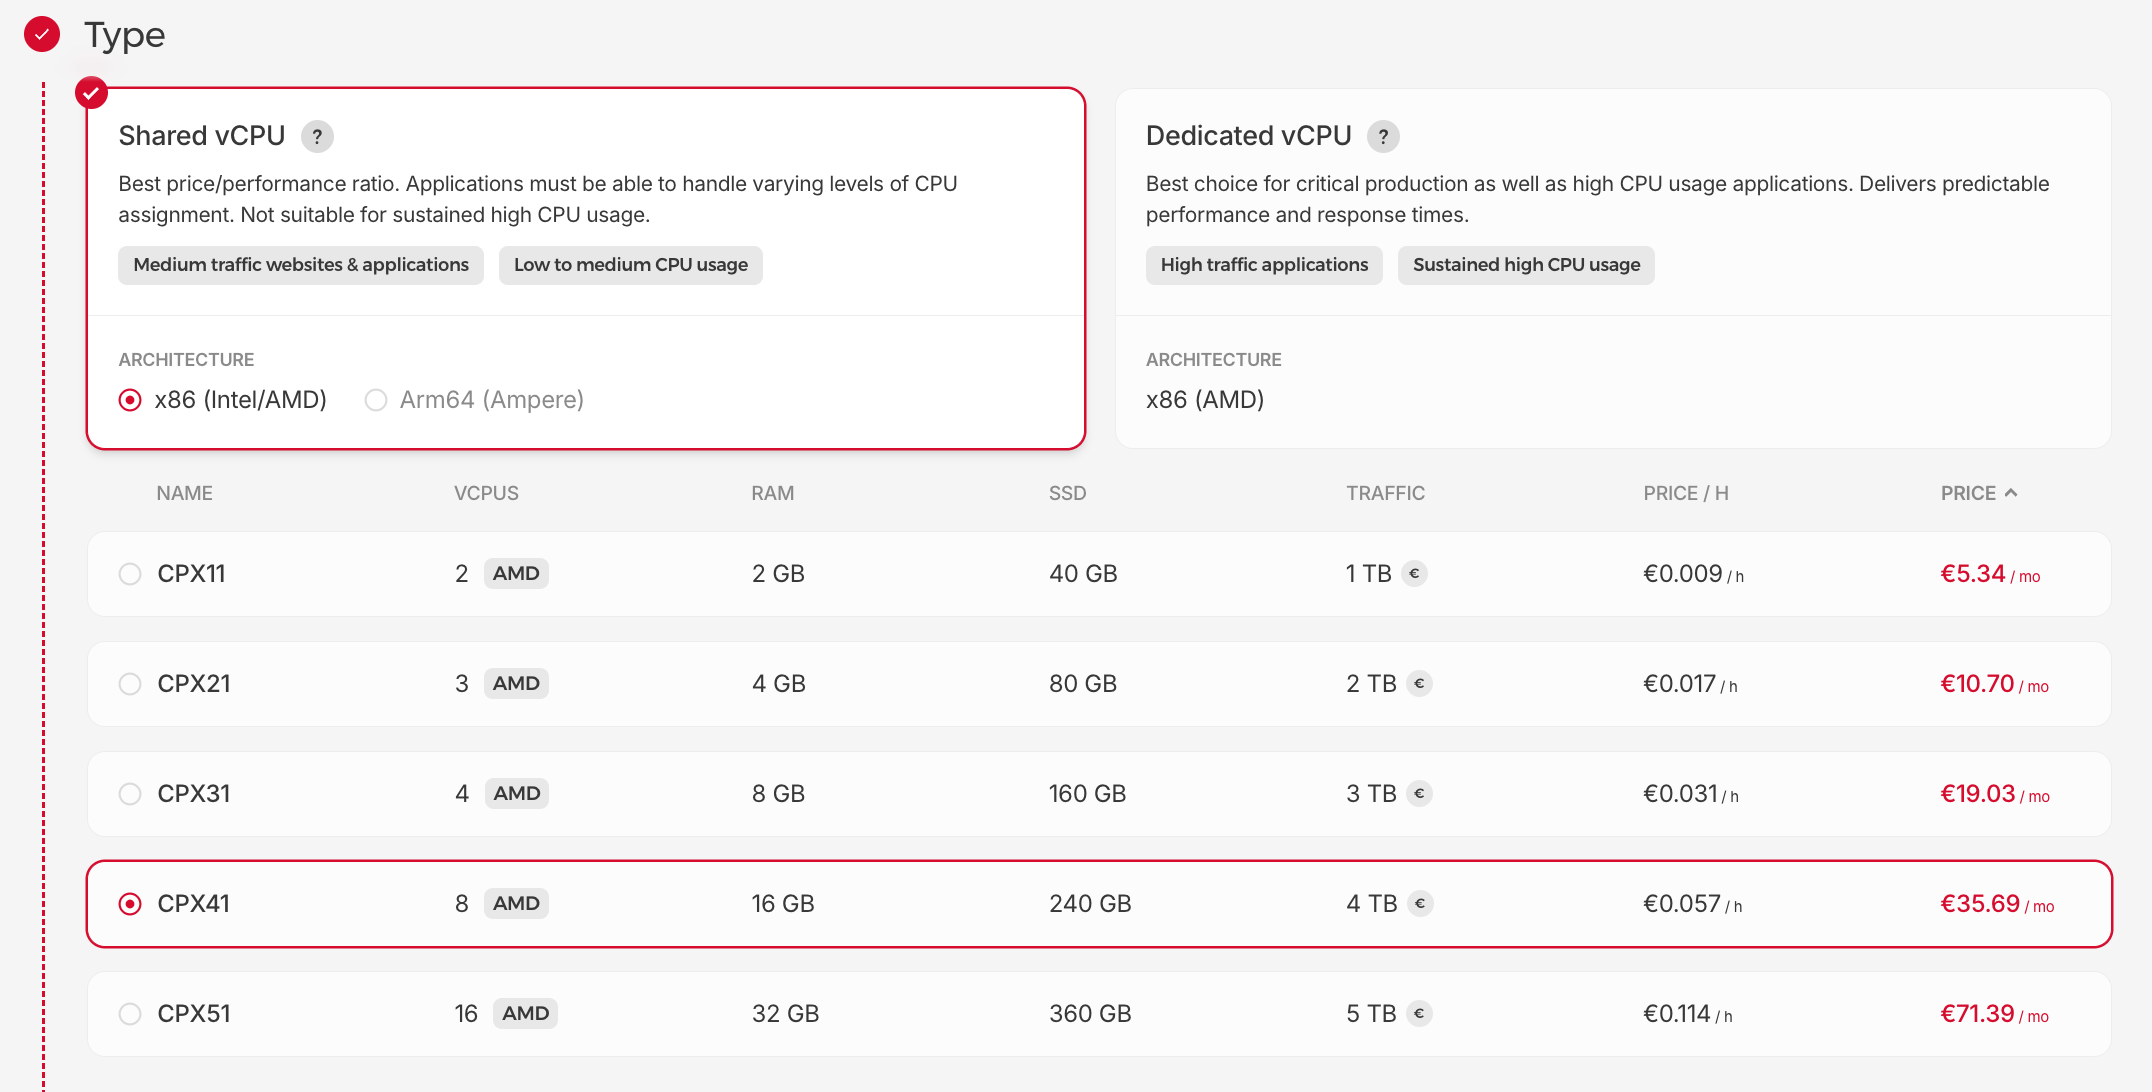Click the red checkmark beside the Type heading

click(41, 34)
